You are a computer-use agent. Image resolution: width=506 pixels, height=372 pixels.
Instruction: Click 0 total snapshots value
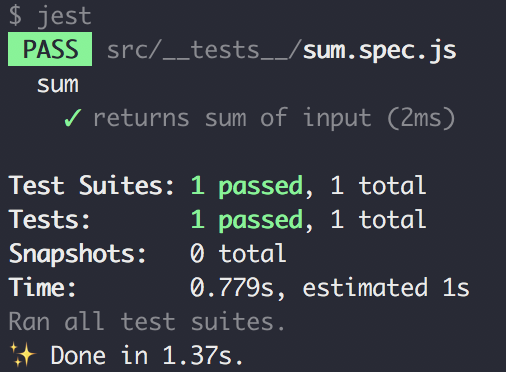pos(238,254)
